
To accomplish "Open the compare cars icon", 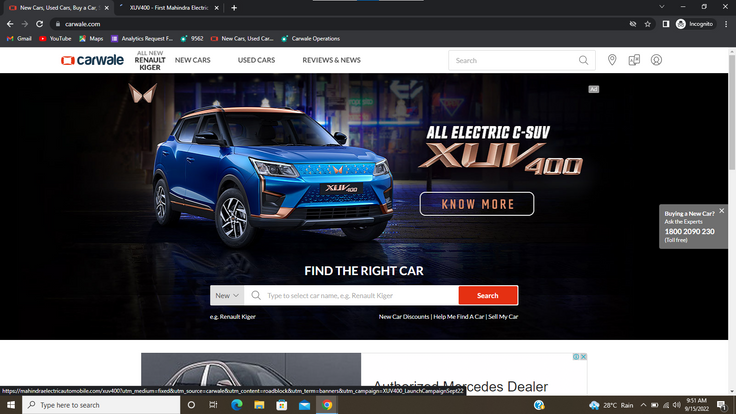I will 634,60.
